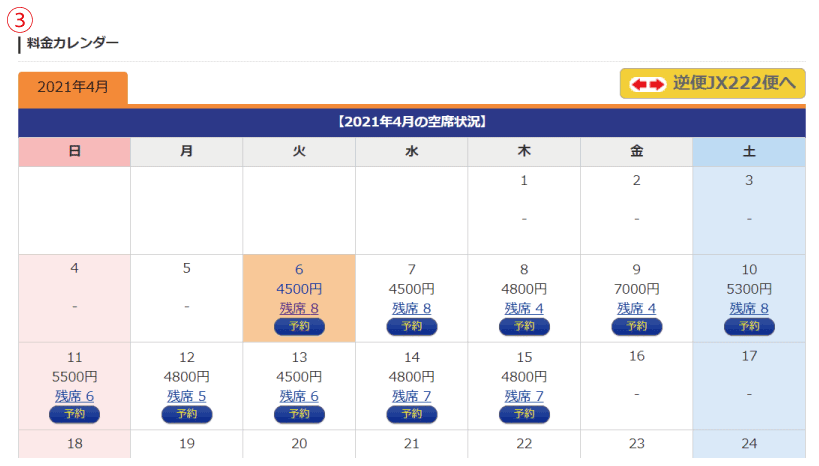Click the 【2021年4月の空席状況】 header

pos(412,122)
